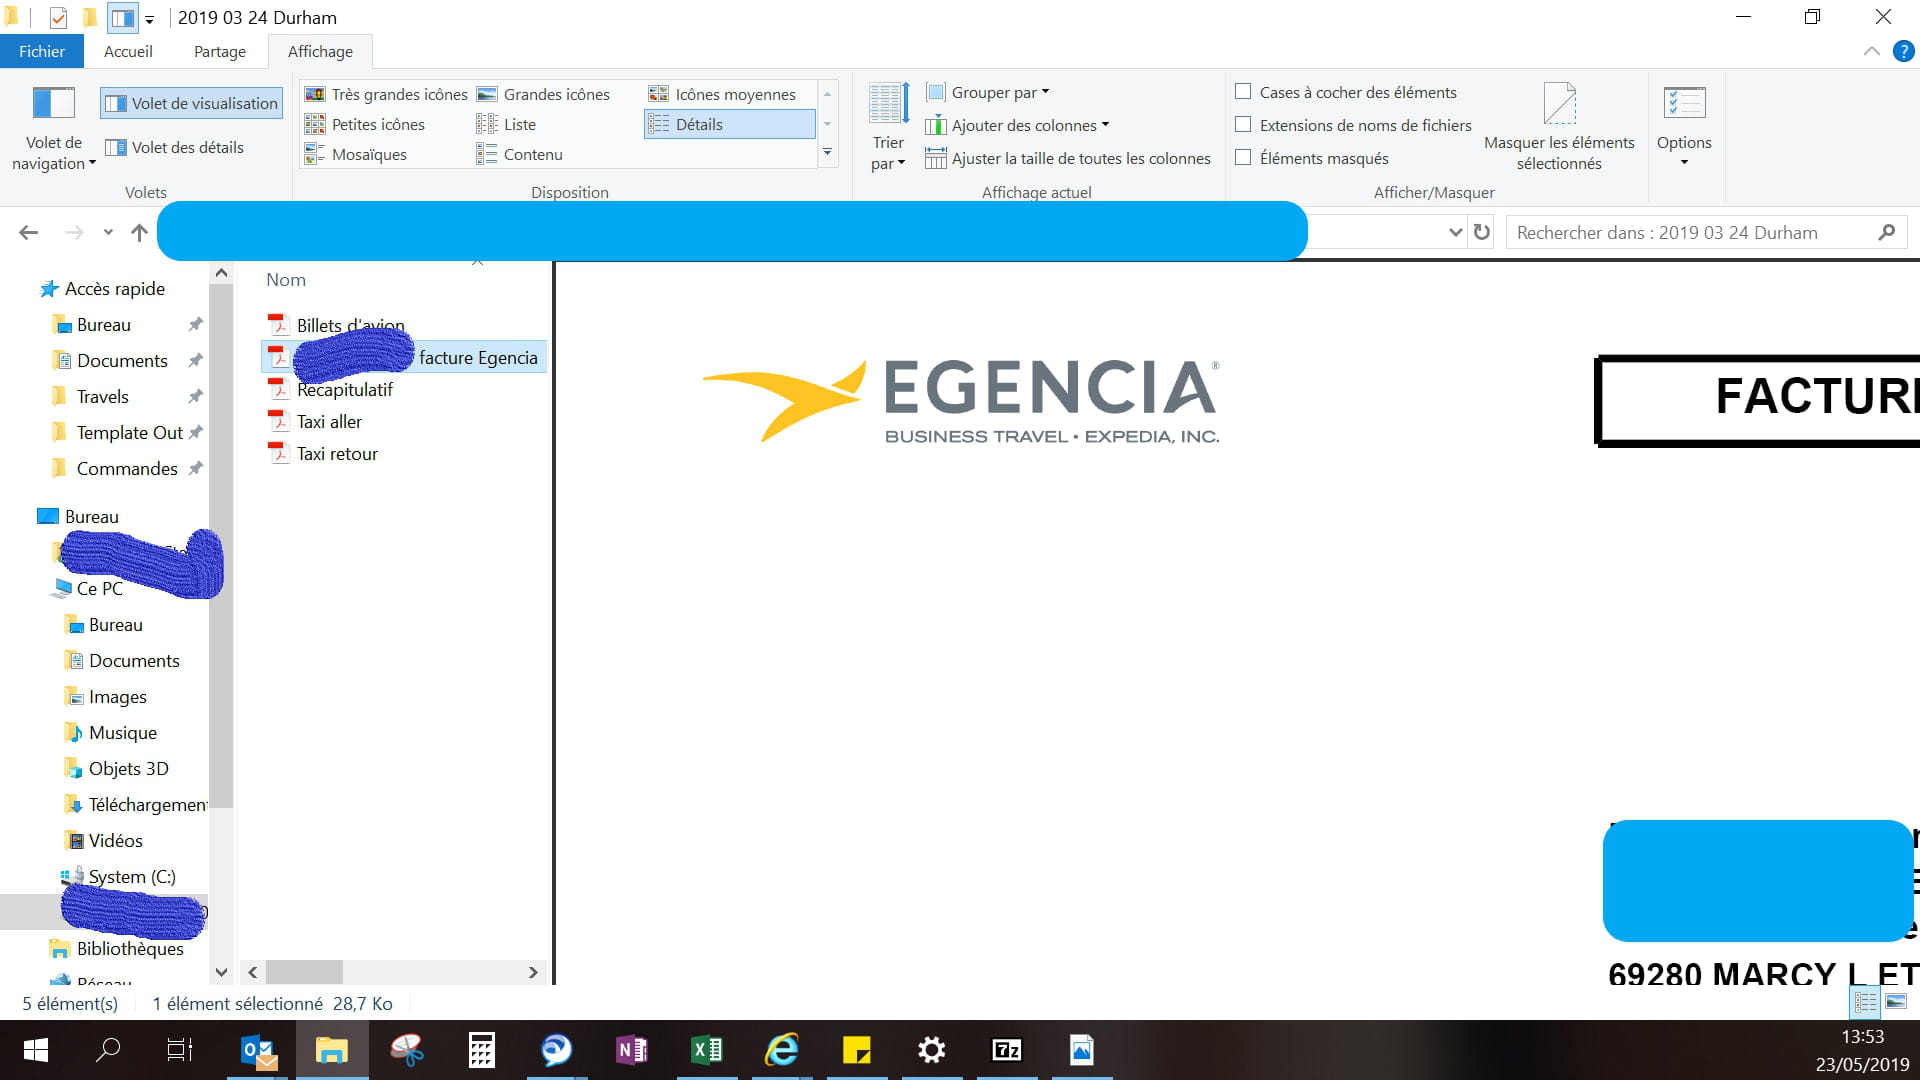
Task: Open the Calculator taskbar icon
Action: (x=482, y=1050)
